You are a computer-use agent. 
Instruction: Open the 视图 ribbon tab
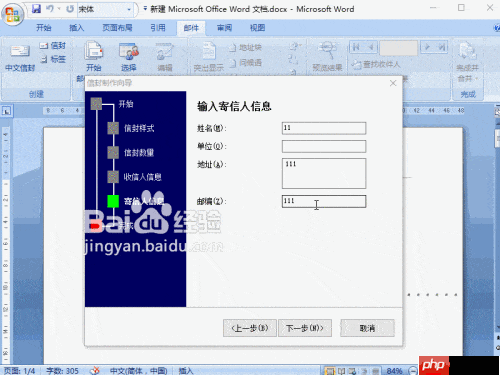[x=257, y=28]
